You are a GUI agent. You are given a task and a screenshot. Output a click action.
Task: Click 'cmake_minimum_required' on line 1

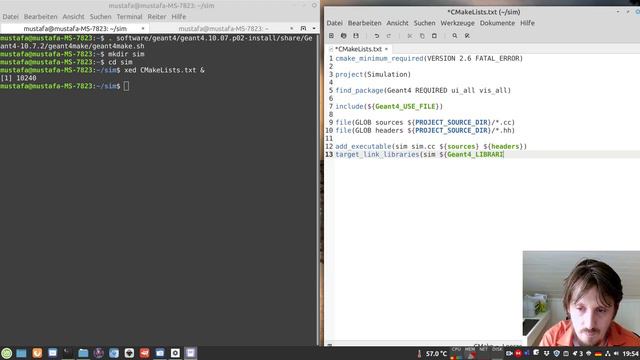[380, 58]
